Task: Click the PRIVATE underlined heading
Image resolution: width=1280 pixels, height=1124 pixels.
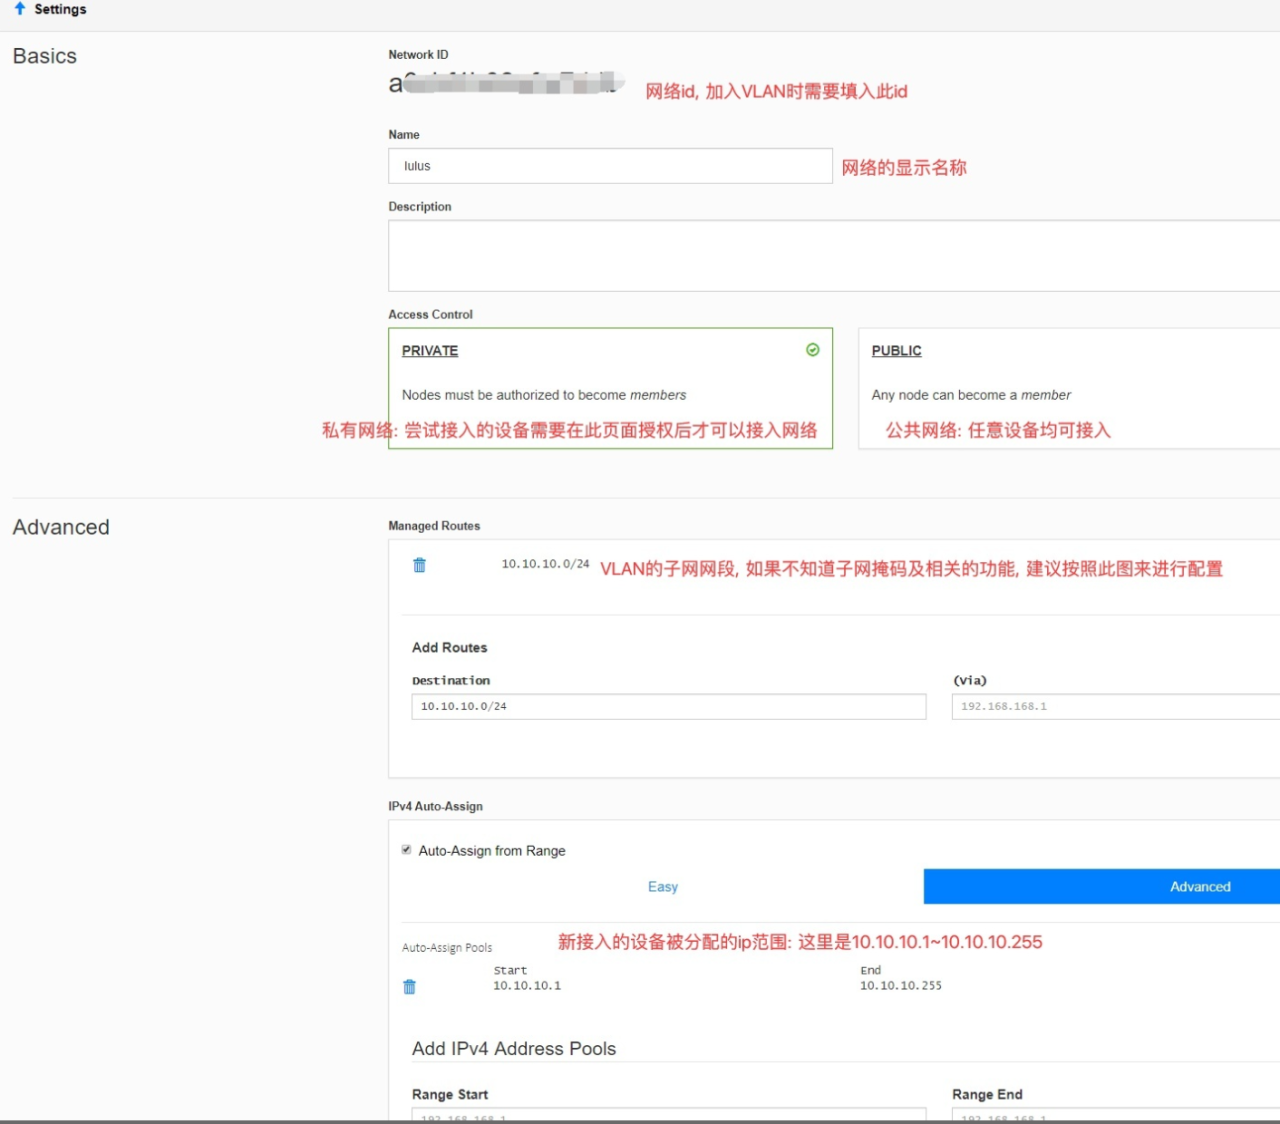Action: tap(430, 351)
